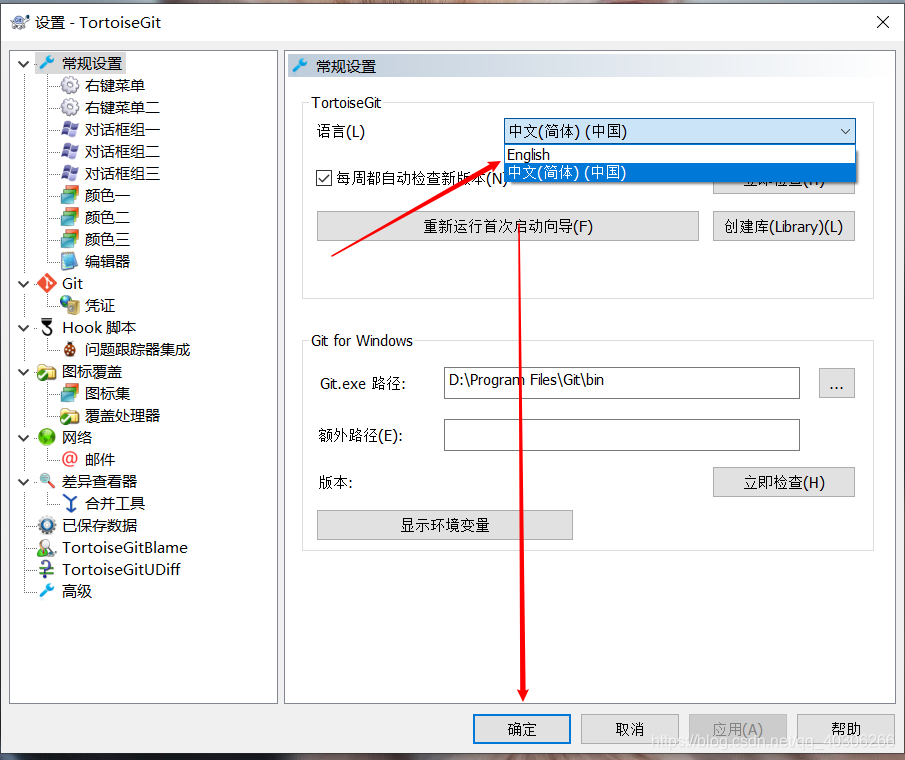Screen dimensions: 905x760
Task: Click the 确定 button
Action: click(x=522, y=729)
